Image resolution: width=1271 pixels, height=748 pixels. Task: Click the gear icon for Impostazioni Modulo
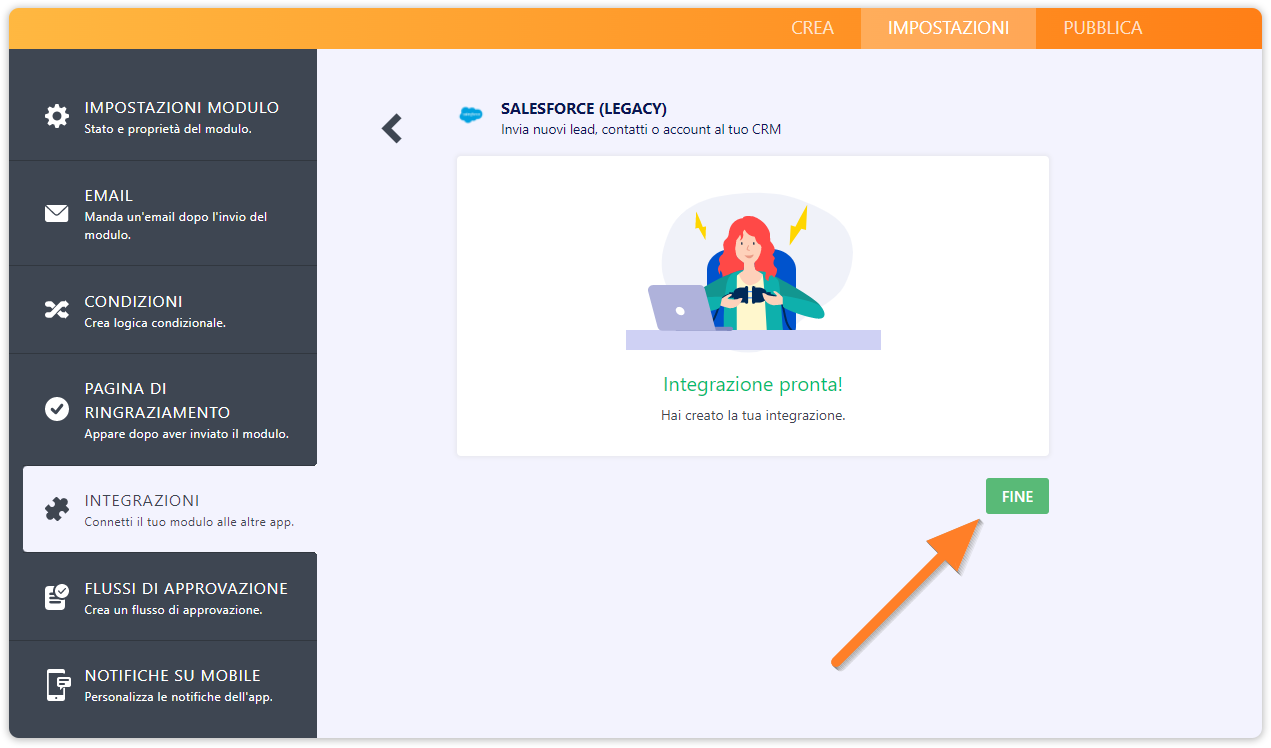pos(57,116)
